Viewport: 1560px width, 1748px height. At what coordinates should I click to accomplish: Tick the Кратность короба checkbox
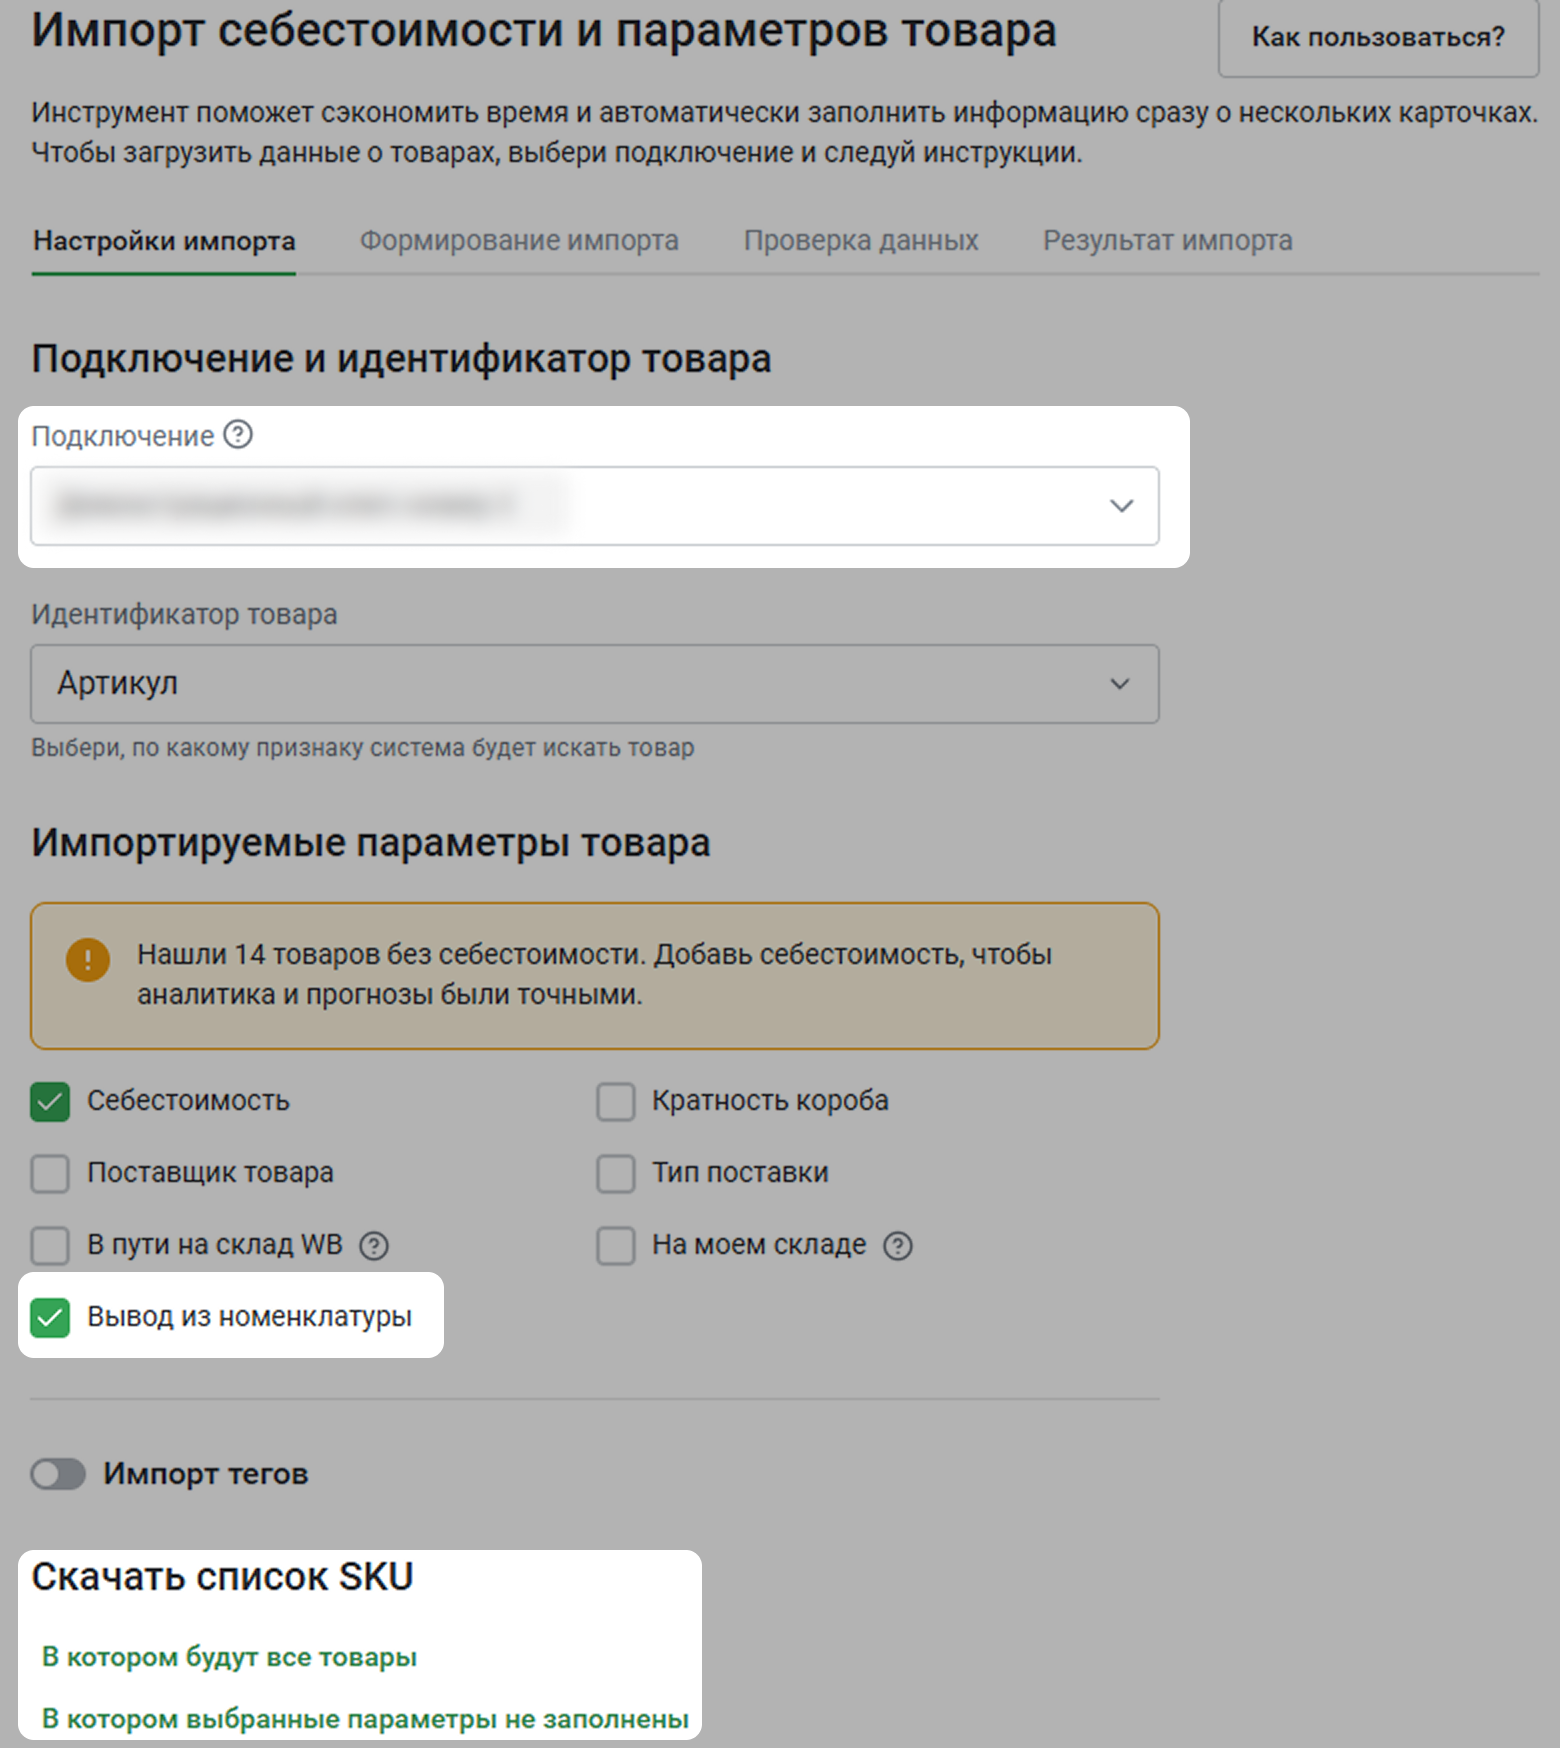click(616, 1102)
